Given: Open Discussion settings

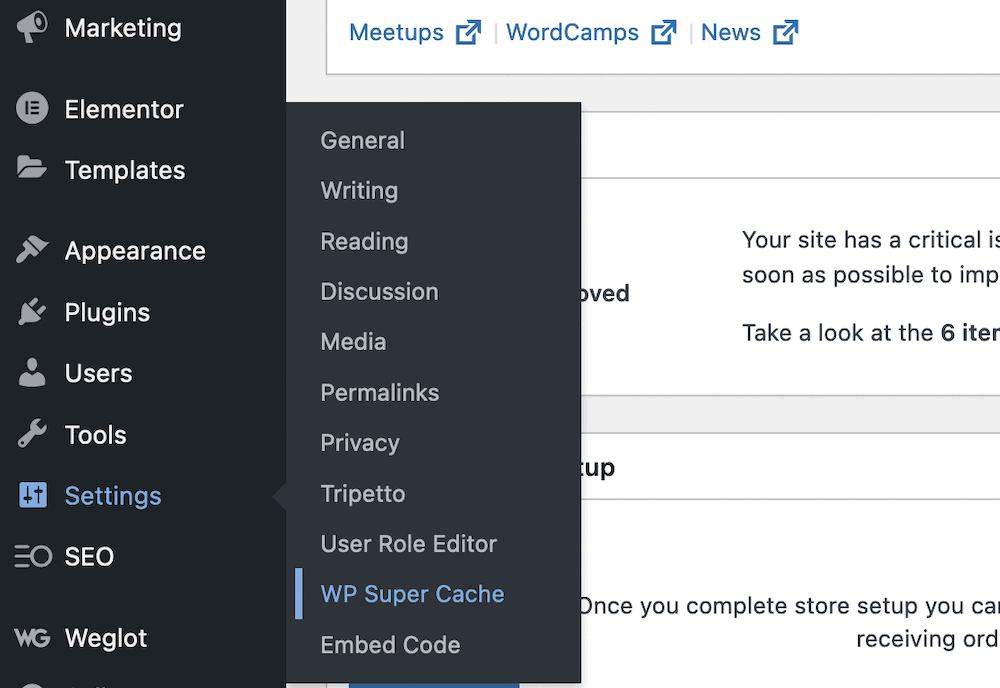Looking at the screenshot, I should coord(379,291).
